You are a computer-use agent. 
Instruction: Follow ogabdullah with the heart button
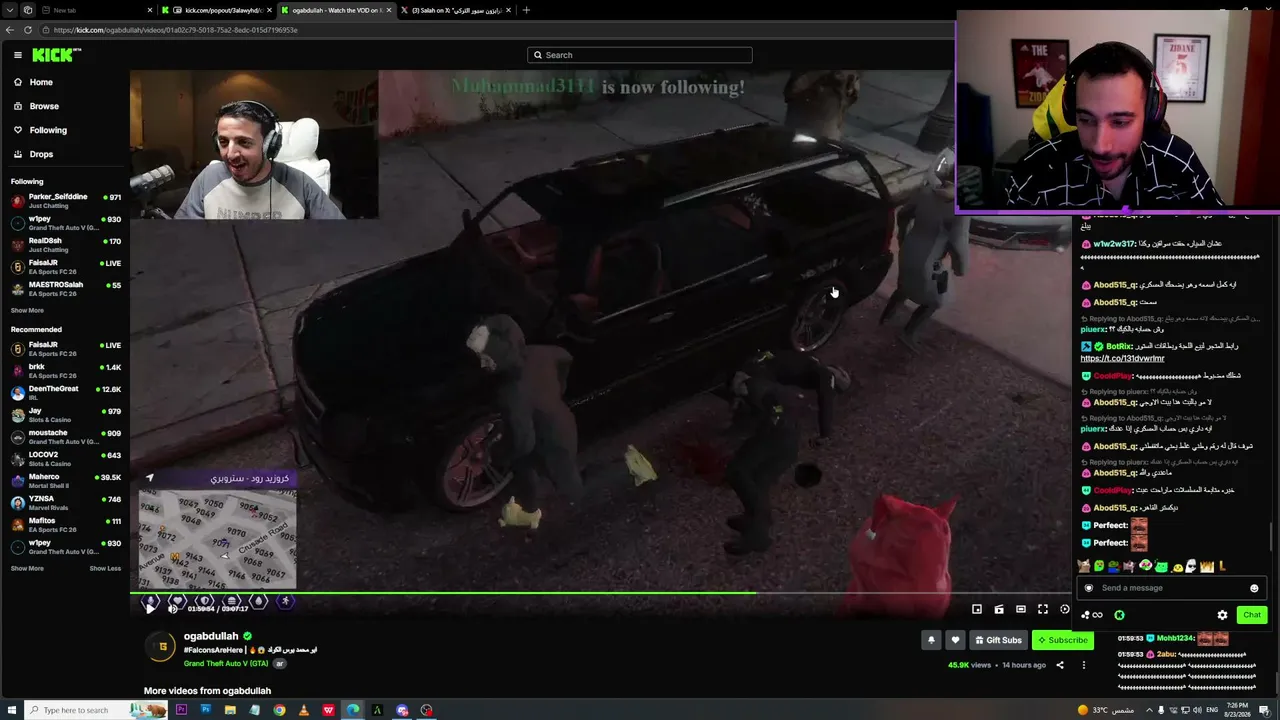coord(955,640)
